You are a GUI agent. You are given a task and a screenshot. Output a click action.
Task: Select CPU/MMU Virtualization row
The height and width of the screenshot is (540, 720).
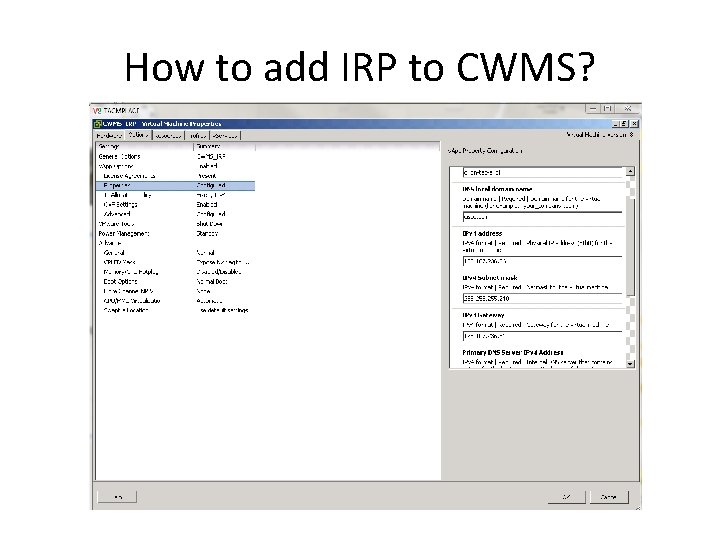coord(175,301)
